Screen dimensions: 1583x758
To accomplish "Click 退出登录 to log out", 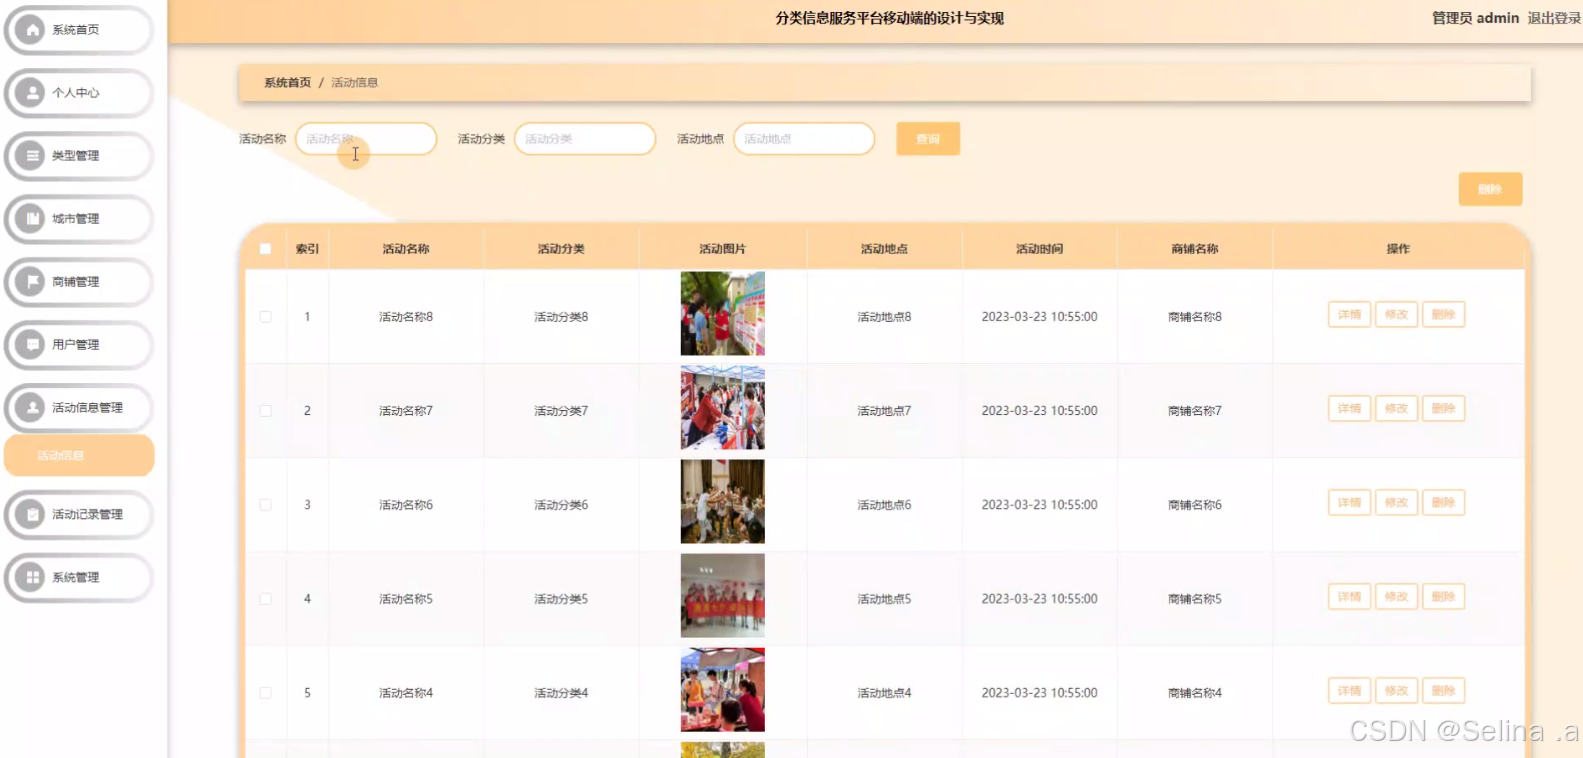I will coord(1554,18).
